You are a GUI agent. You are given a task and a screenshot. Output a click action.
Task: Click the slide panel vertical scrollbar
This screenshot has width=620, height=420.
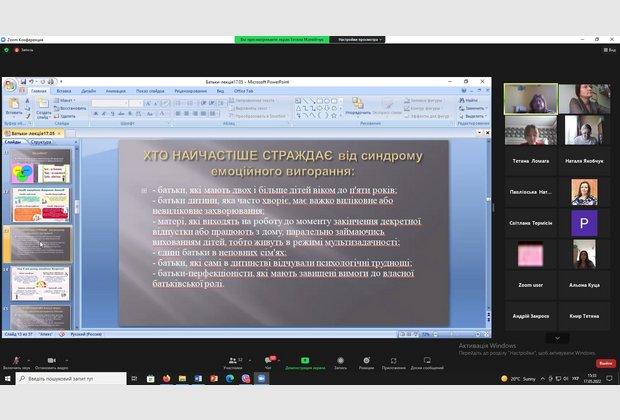click(77, 237)
